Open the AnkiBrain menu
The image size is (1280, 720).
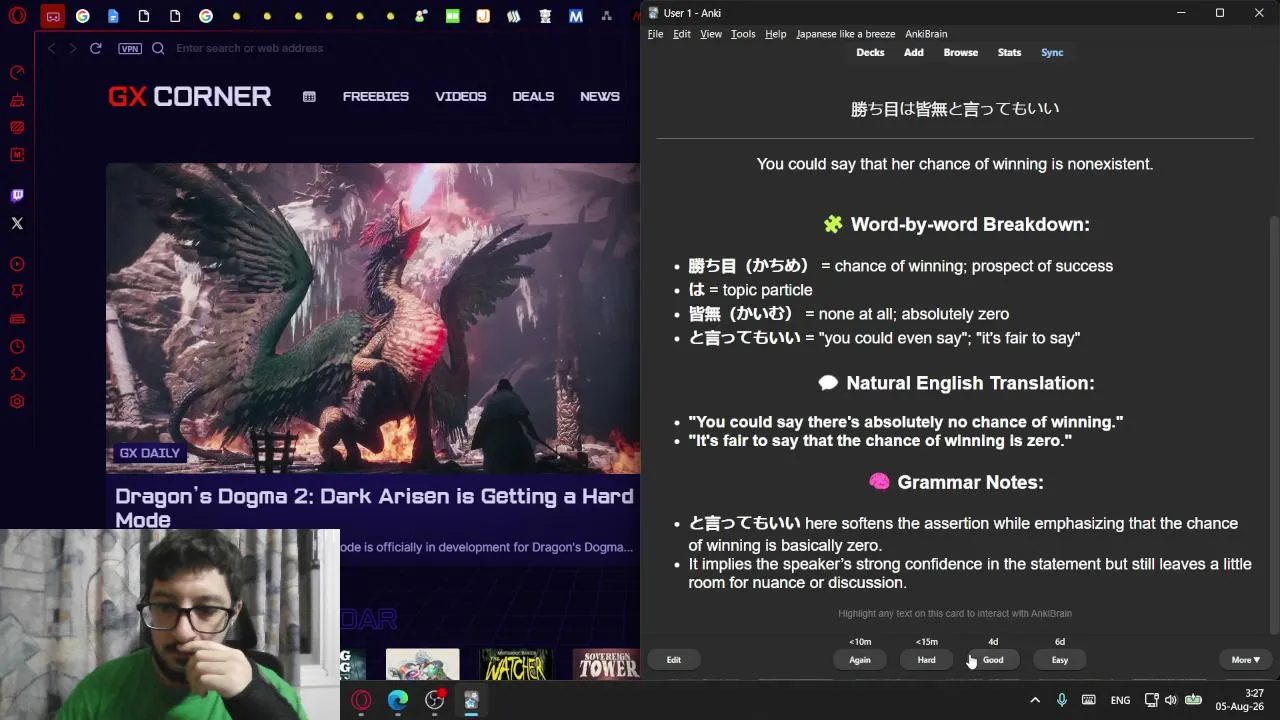tap(926, 34)
